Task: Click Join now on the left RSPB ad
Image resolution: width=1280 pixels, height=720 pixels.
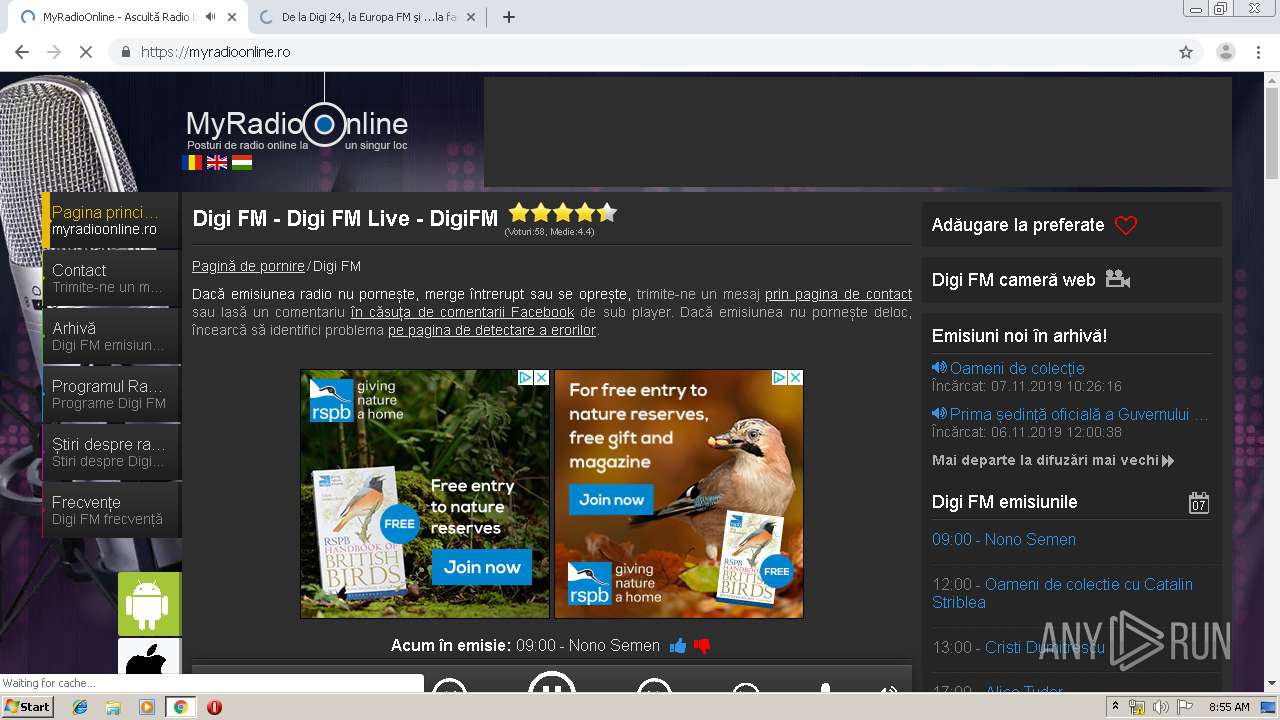Action: tap(482, 567)
